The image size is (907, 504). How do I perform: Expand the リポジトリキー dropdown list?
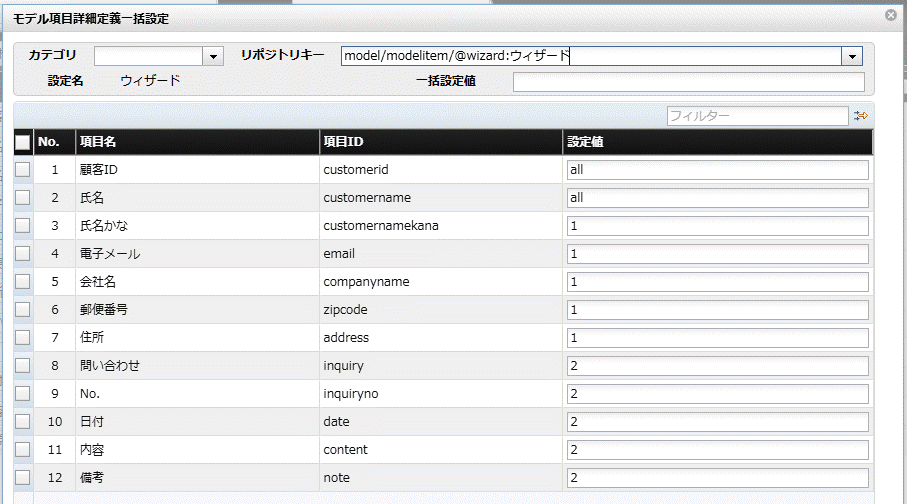pos(852,56)
